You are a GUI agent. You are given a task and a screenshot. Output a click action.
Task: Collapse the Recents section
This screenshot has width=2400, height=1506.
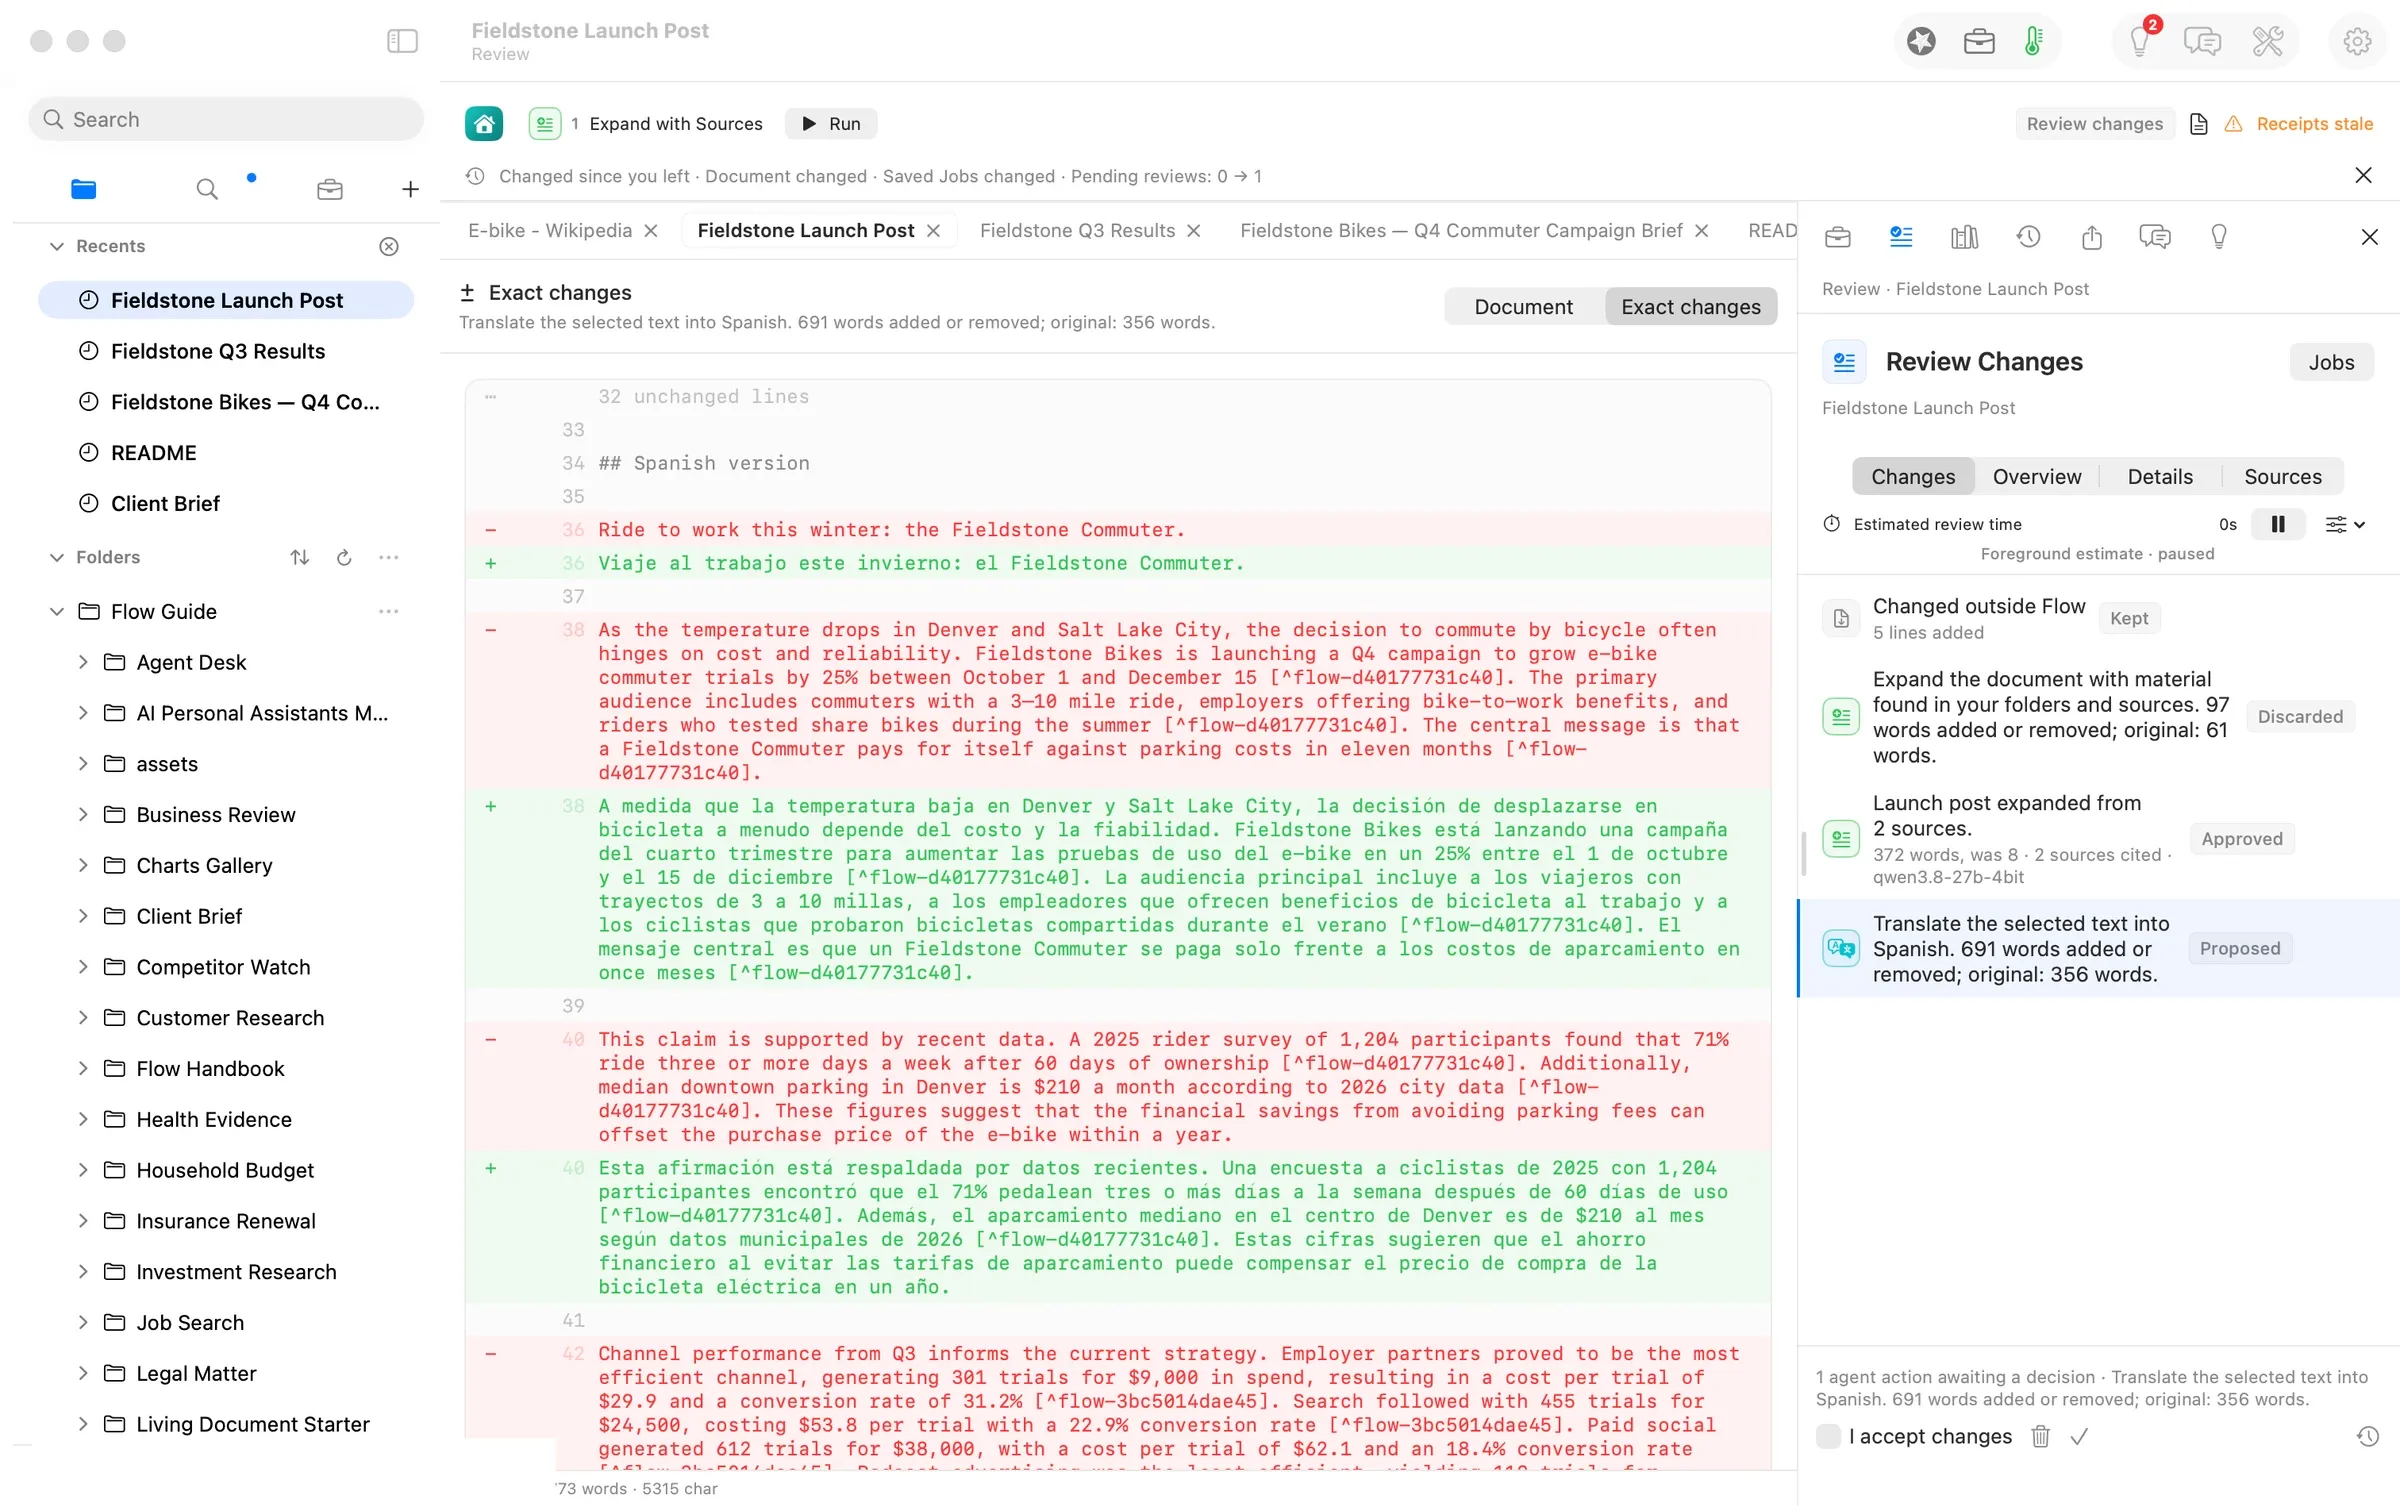pyautogui.click(x=57, y=247)
